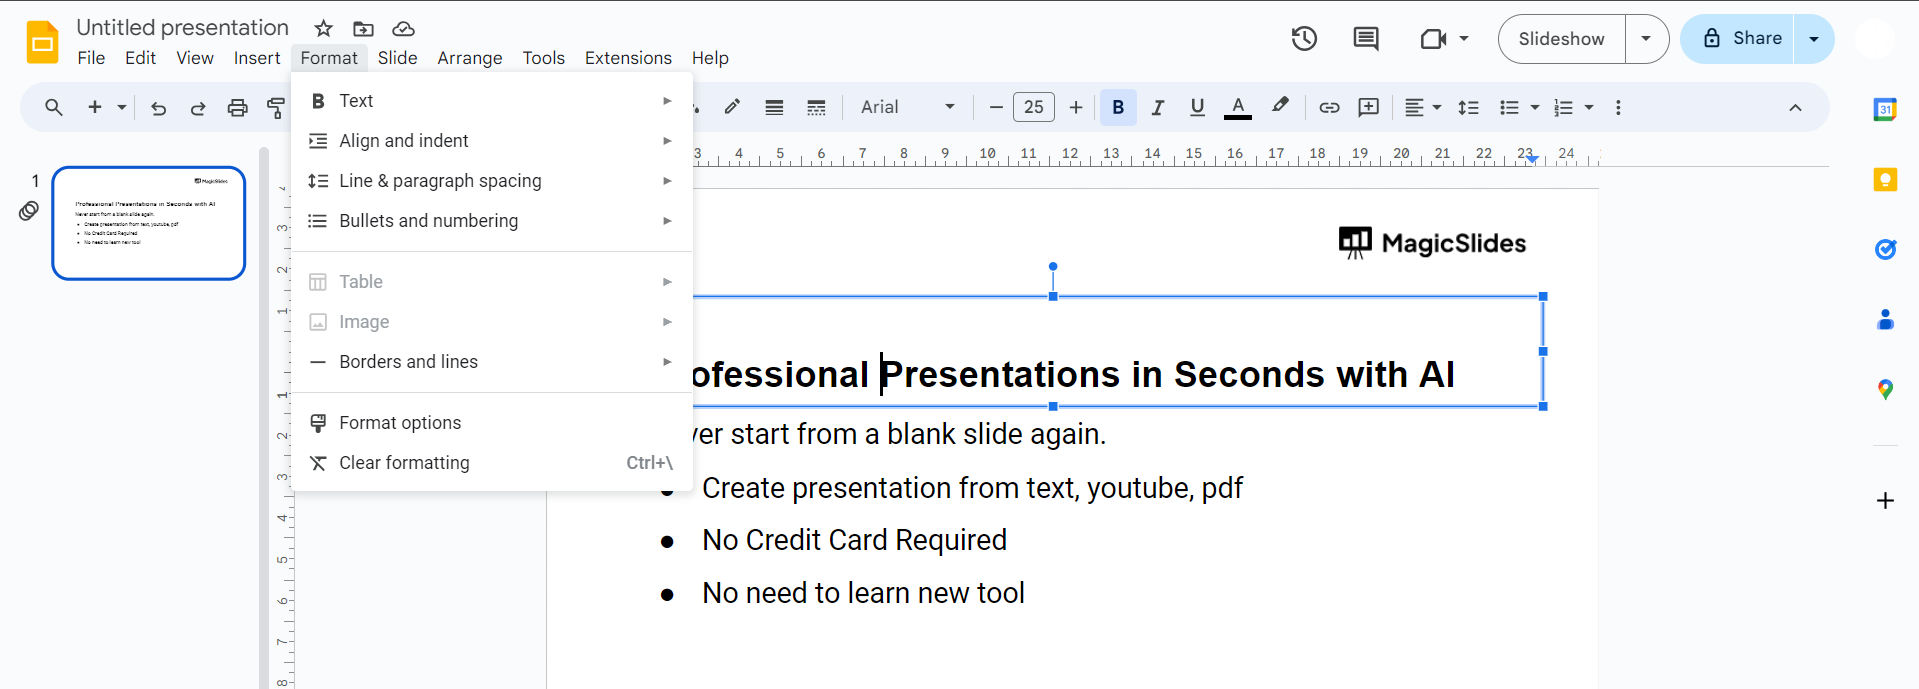Open the Help menu
Image resolution: width=1919 pixels, height=689 pixels.
[710, 58]
